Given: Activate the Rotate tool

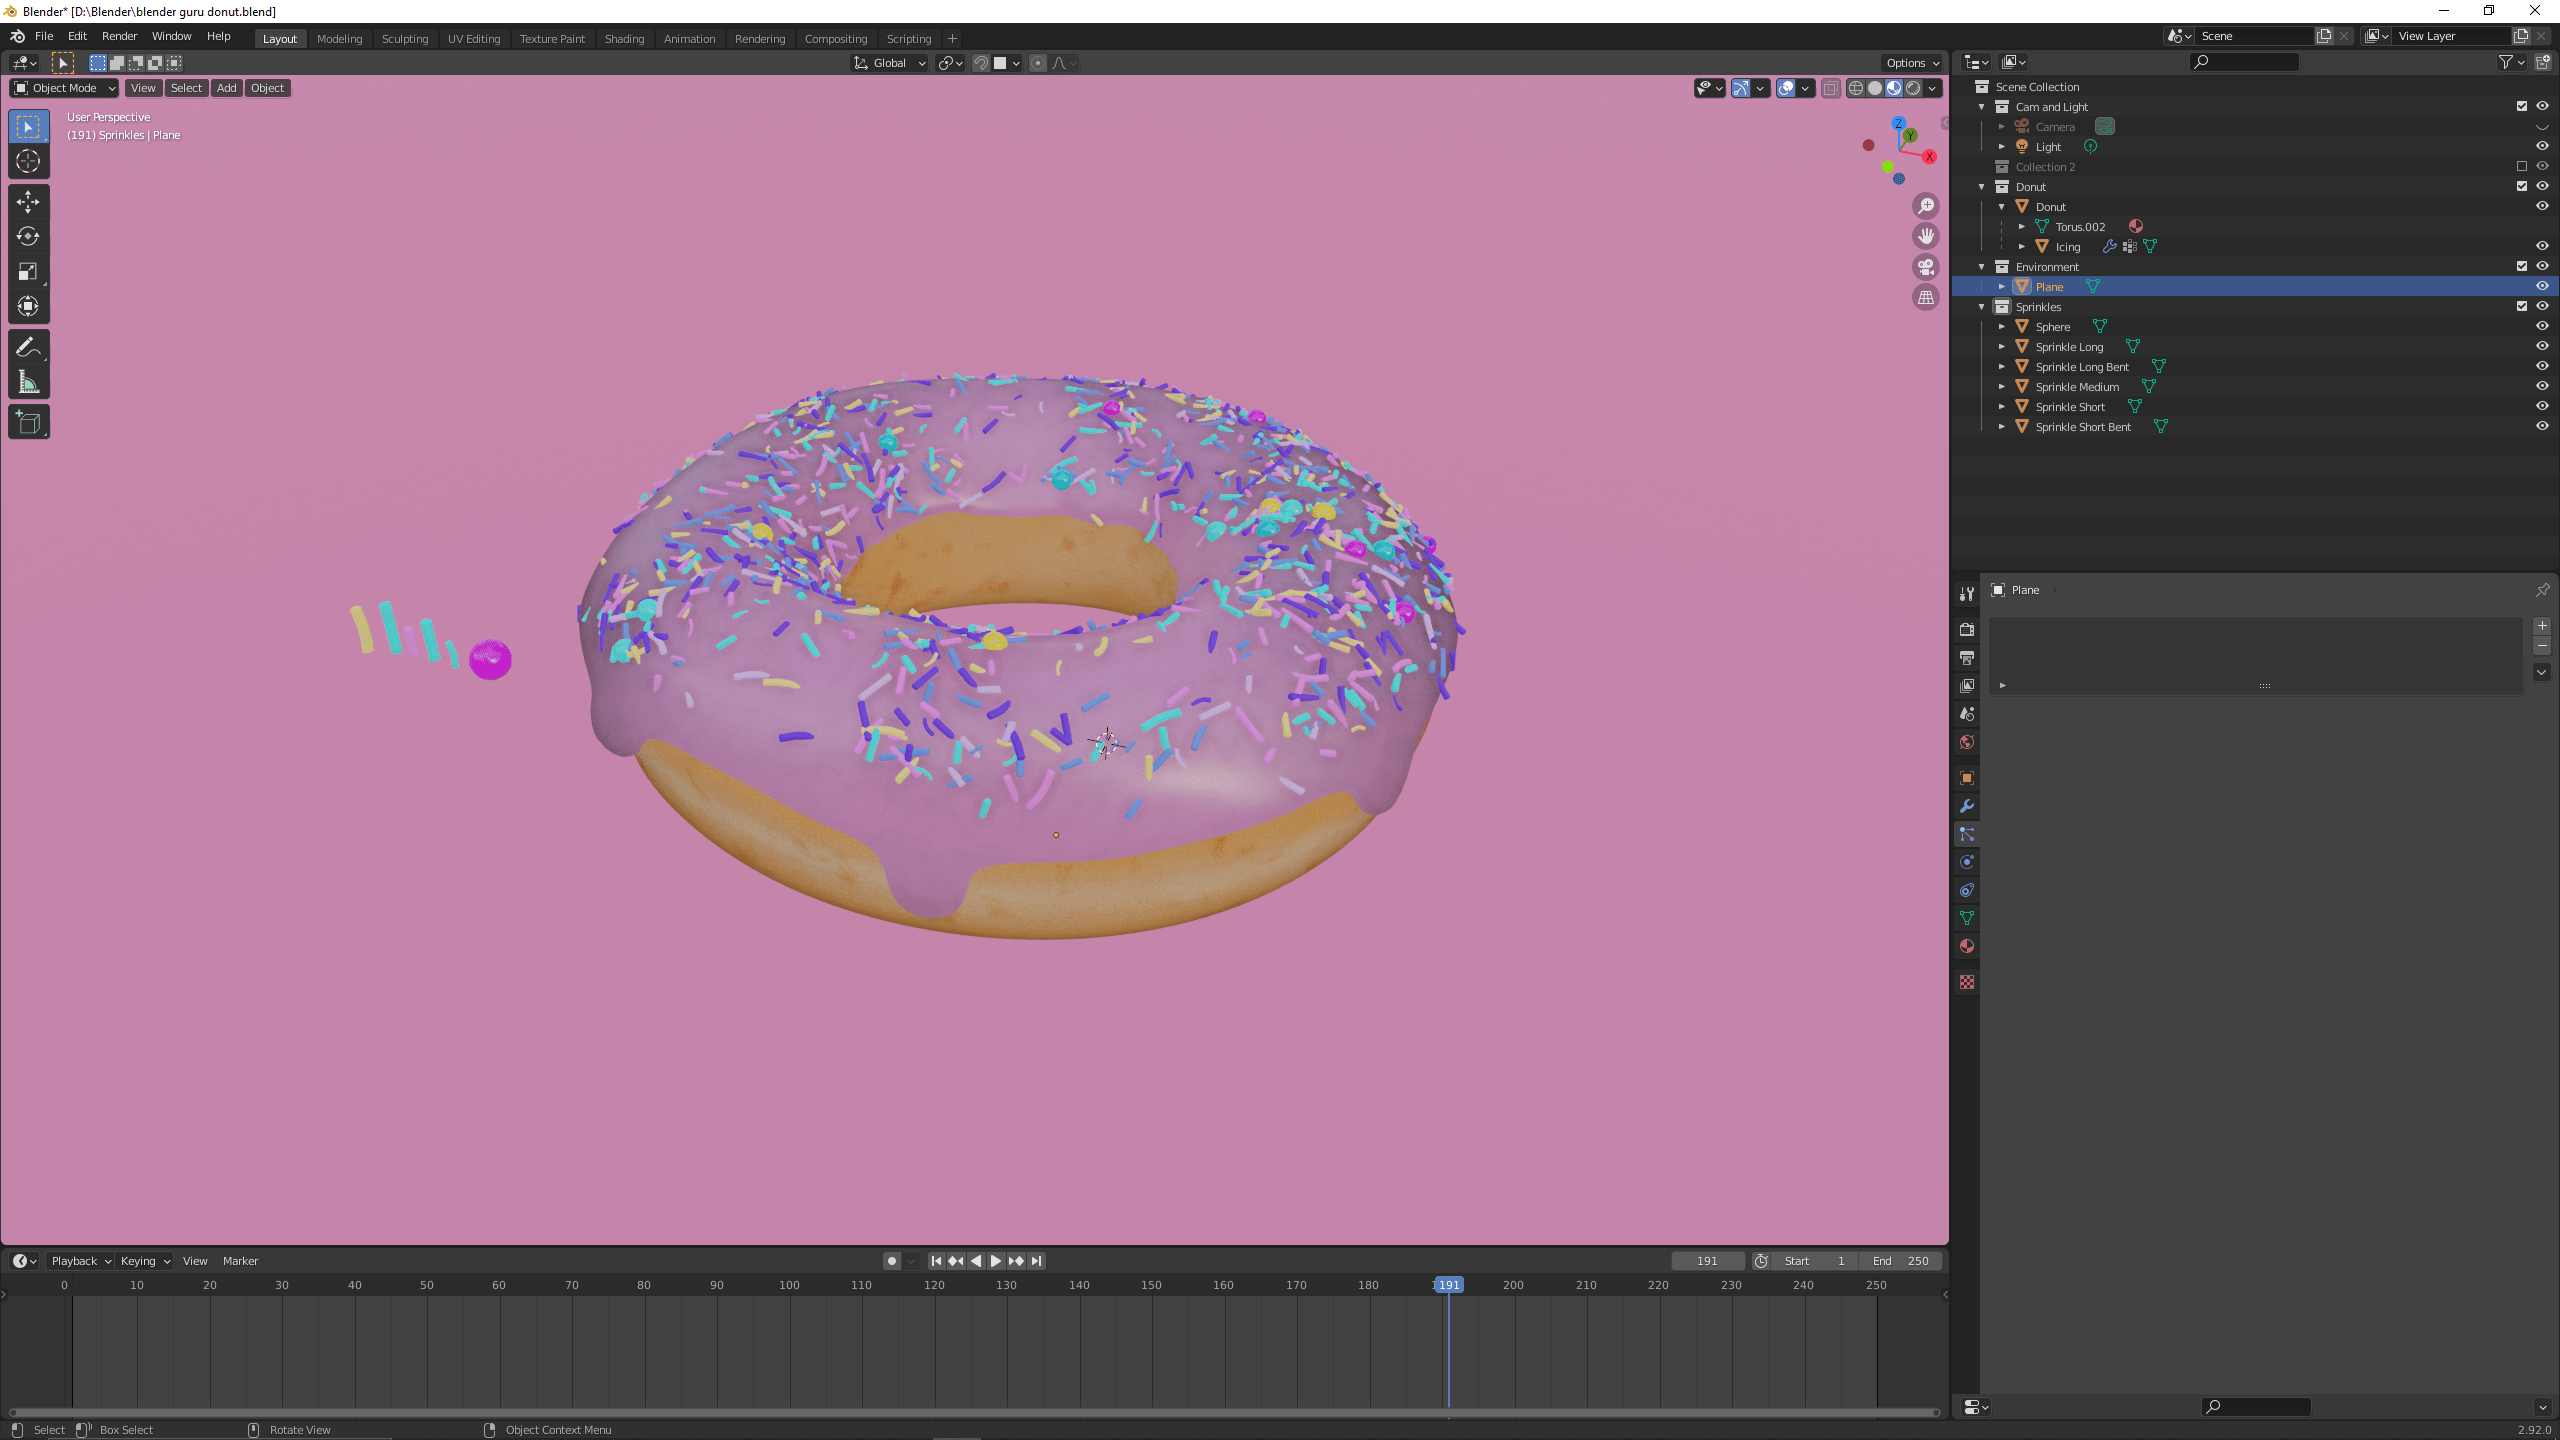Looking at the screenshot, I should [x=28, y=236].
